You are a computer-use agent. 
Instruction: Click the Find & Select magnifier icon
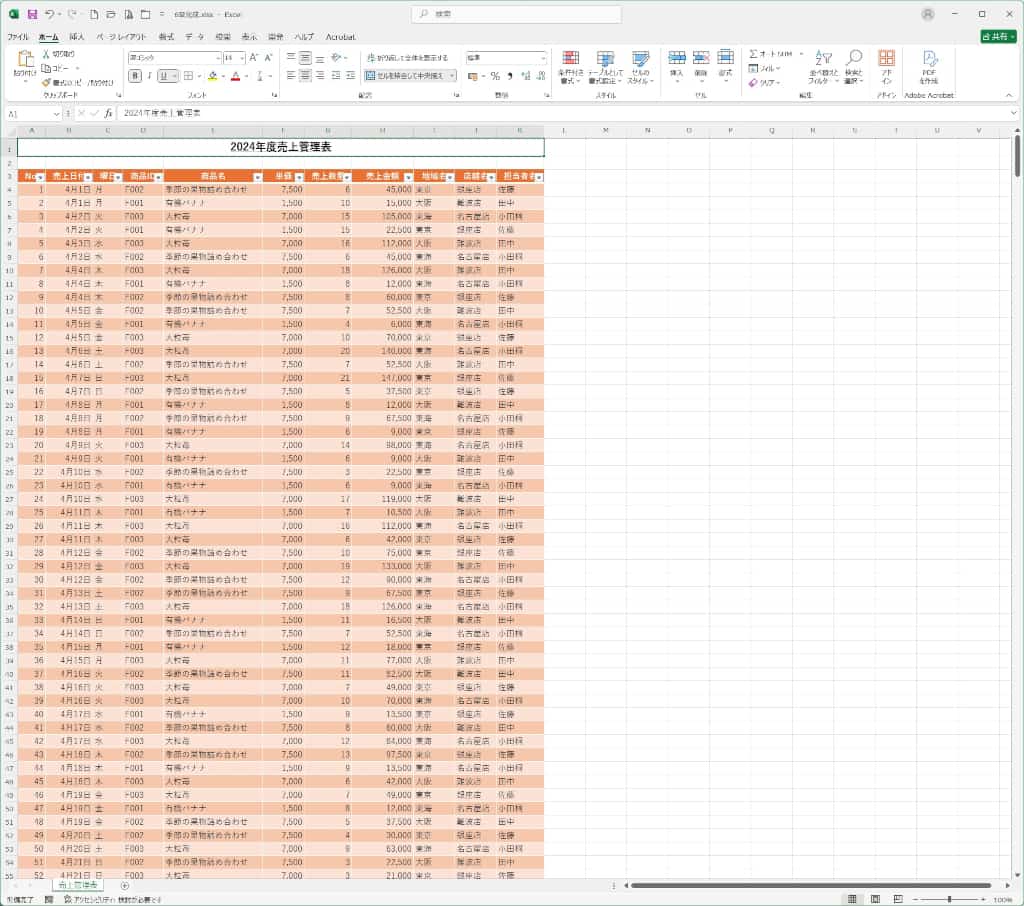853,64
